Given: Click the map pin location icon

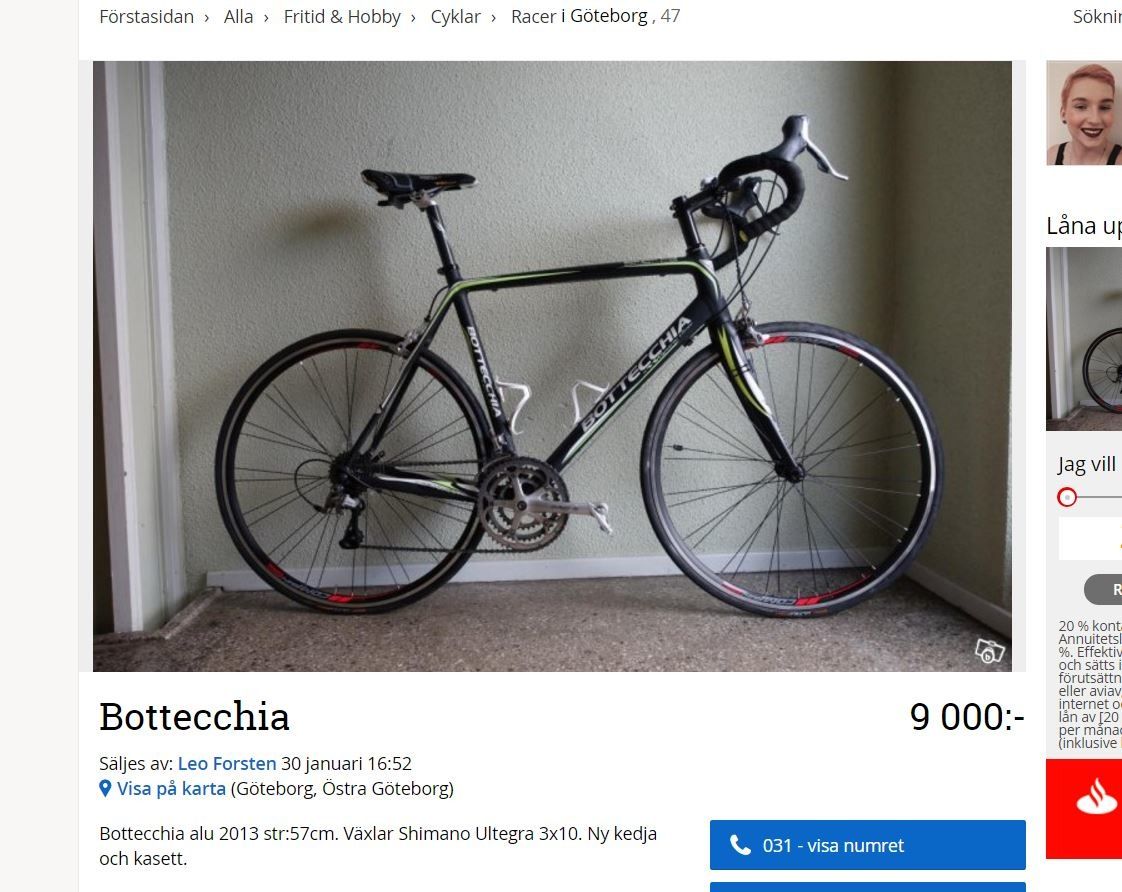Looking at the screenshot, I should (105, 788).
